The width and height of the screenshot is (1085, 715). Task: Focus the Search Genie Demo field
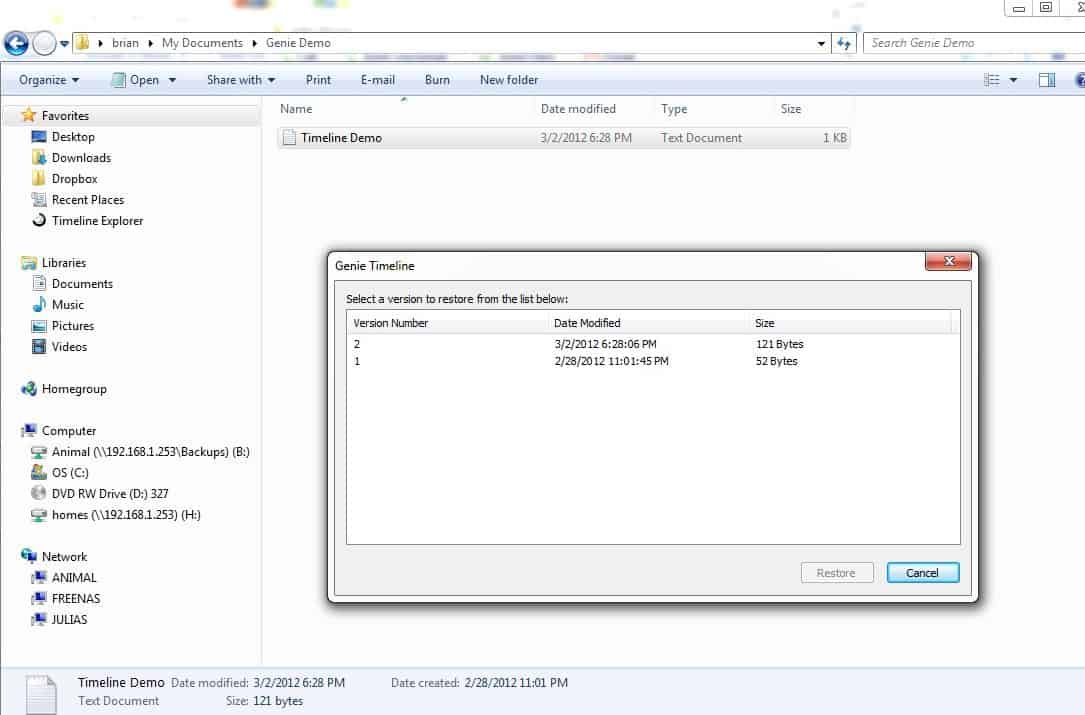pos(974,43)
